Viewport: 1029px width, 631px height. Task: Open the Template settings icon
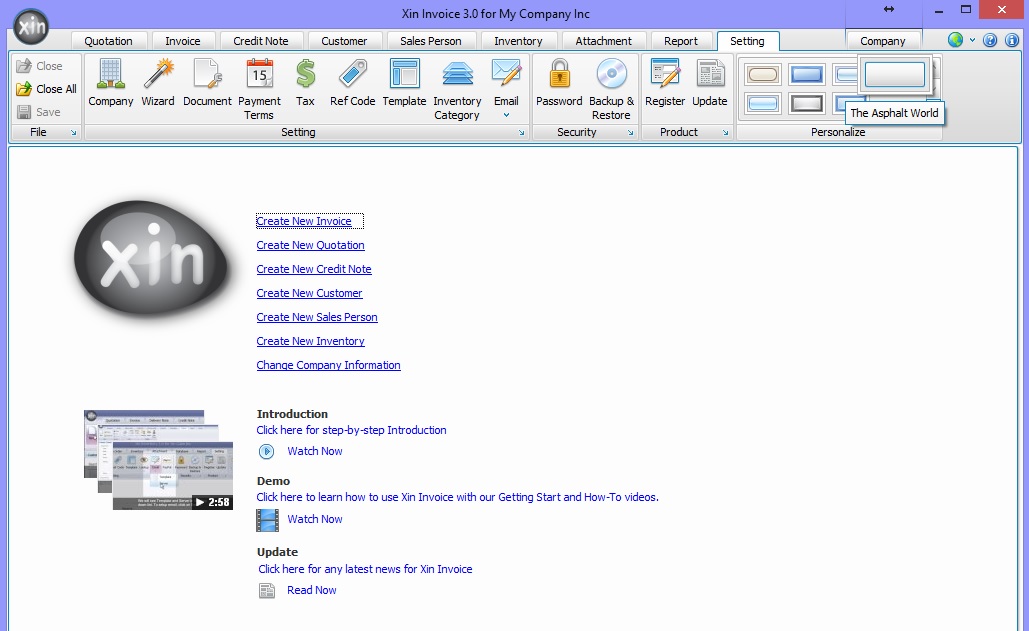pos(404,82)
